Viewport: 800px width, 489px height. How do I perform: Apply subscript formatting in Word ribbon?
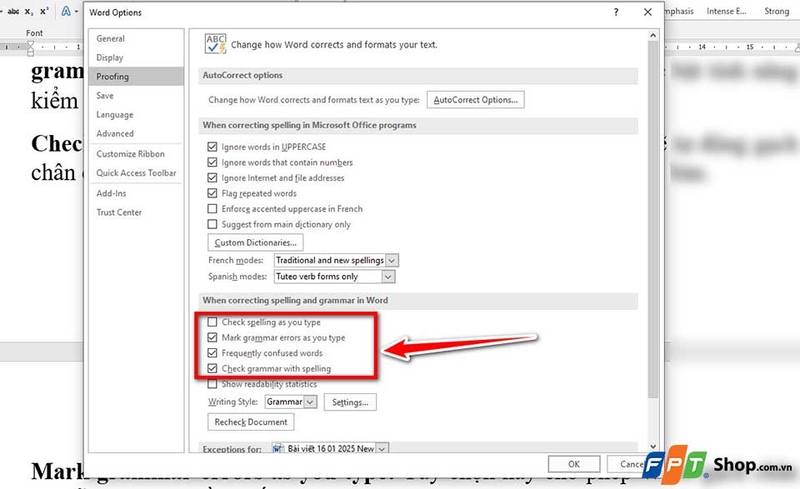point(29,11)
